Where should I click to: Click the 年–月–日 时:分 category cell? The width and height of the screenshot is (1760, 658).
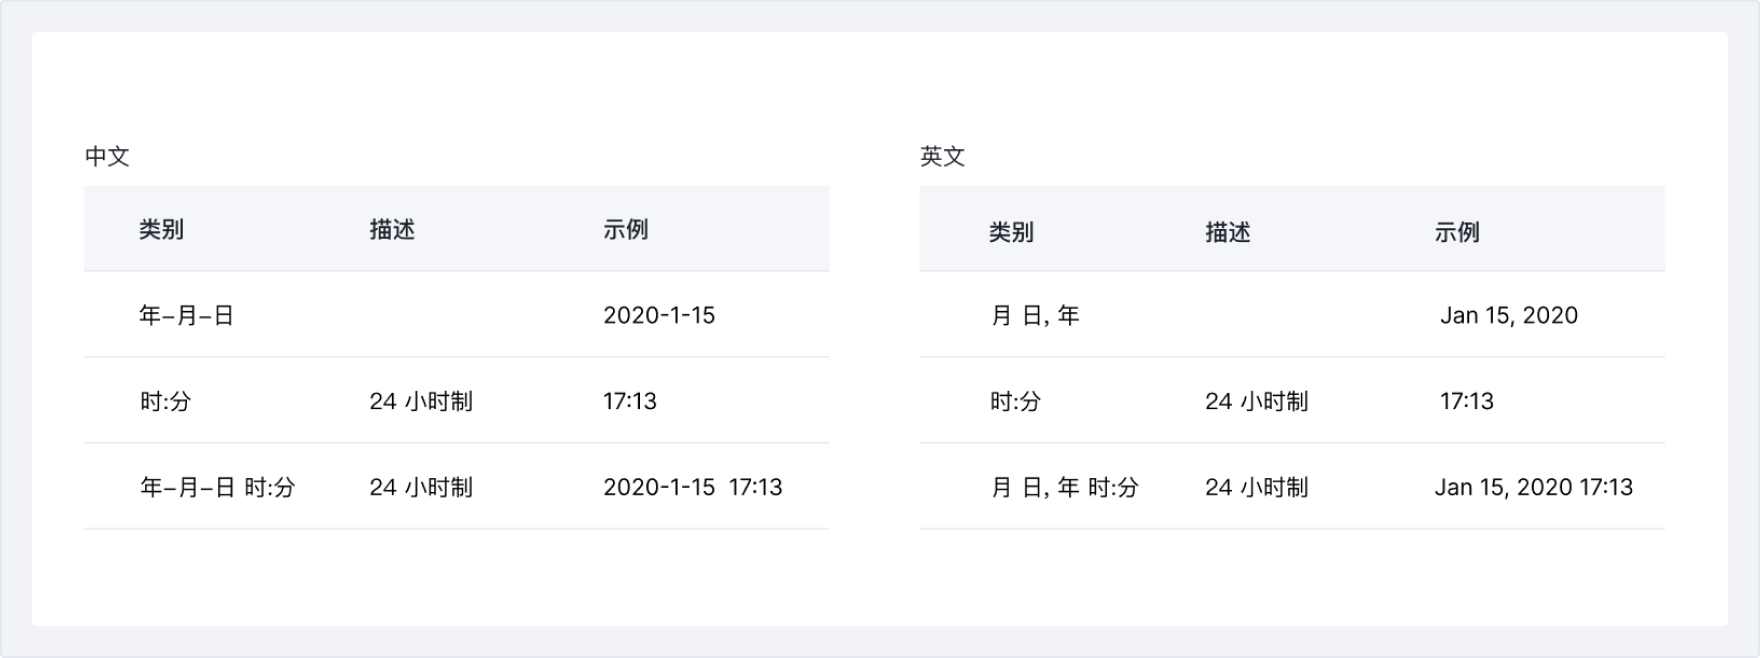(x=217, y=488)
